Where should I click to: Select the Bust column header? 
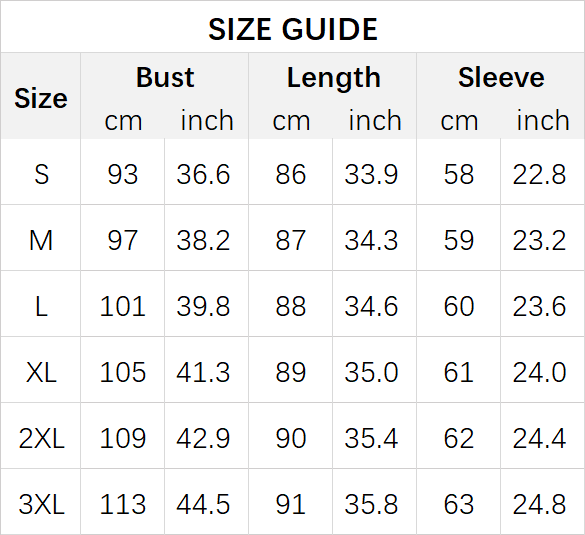(165, 78)
